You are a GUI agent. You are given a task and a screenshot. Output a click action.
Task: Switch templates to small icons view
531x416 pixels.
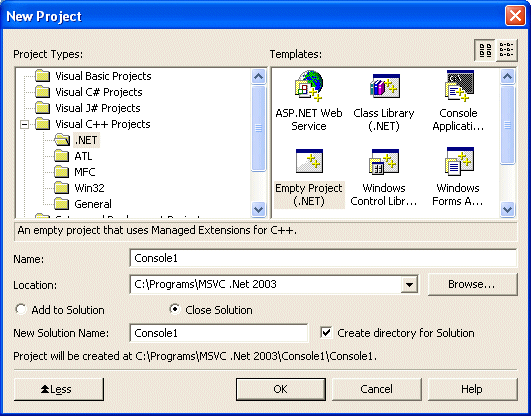point(507,50)
